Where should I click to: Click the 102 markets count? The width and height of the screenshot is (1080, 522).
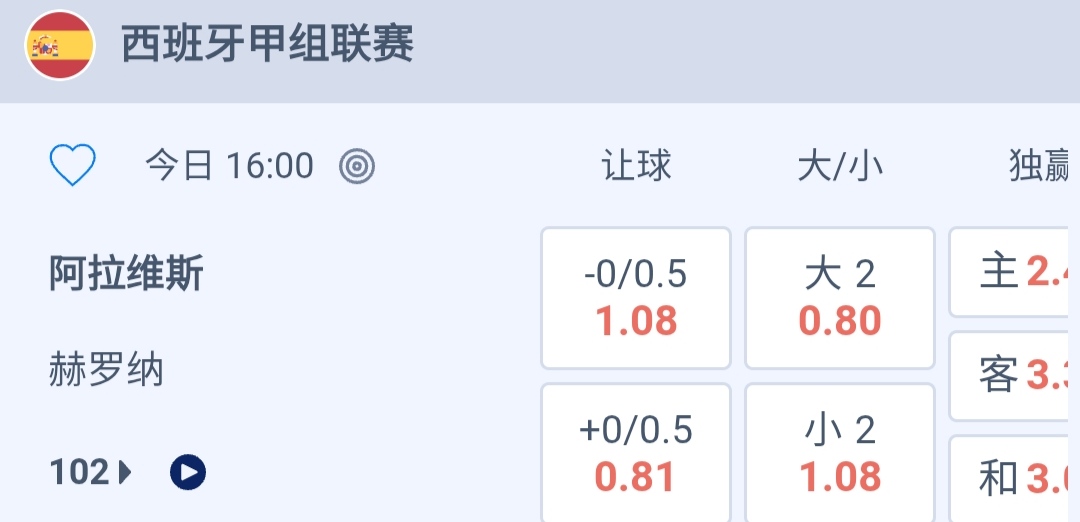(80, 472)
